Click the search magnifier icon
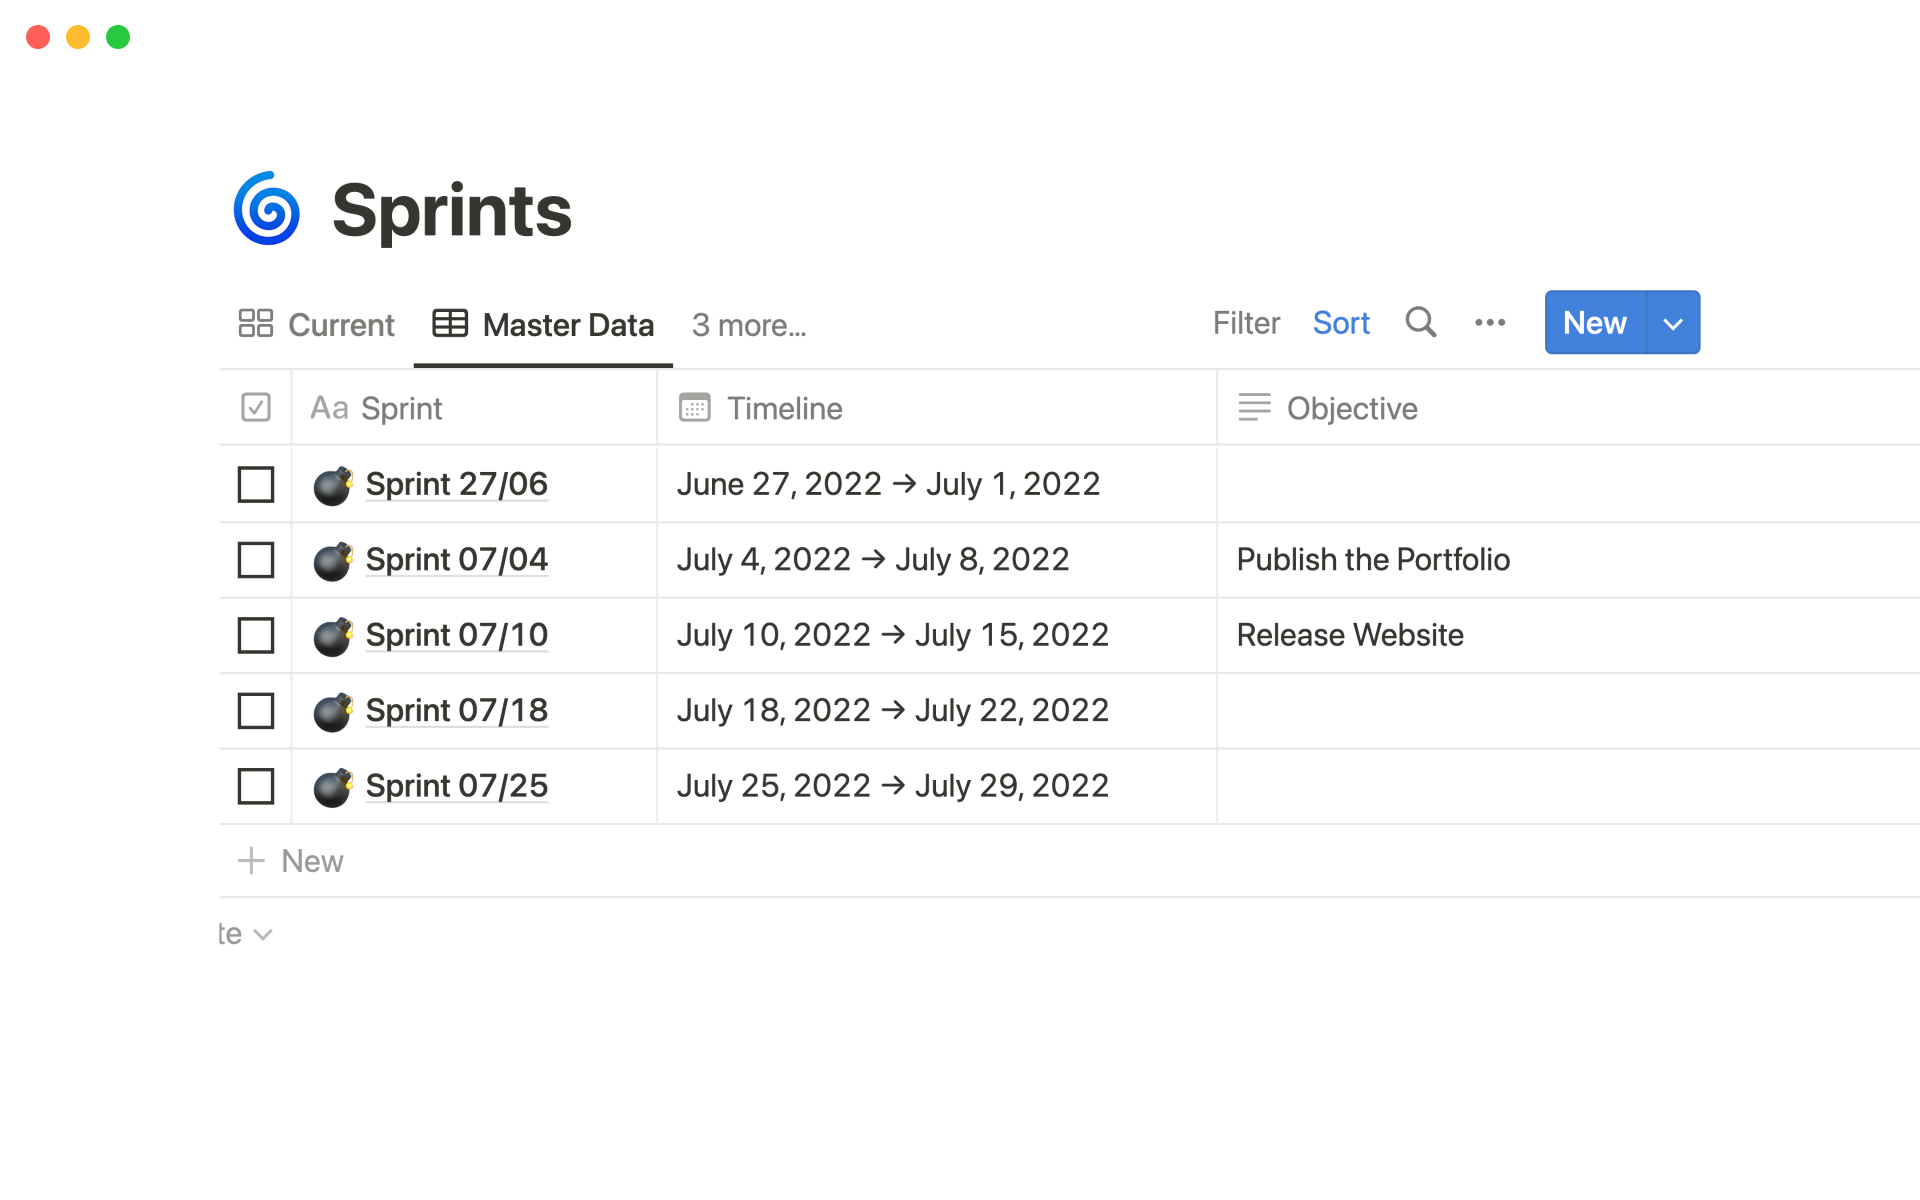Viewport: 1920px width, 1200px height. [1420, 322]
